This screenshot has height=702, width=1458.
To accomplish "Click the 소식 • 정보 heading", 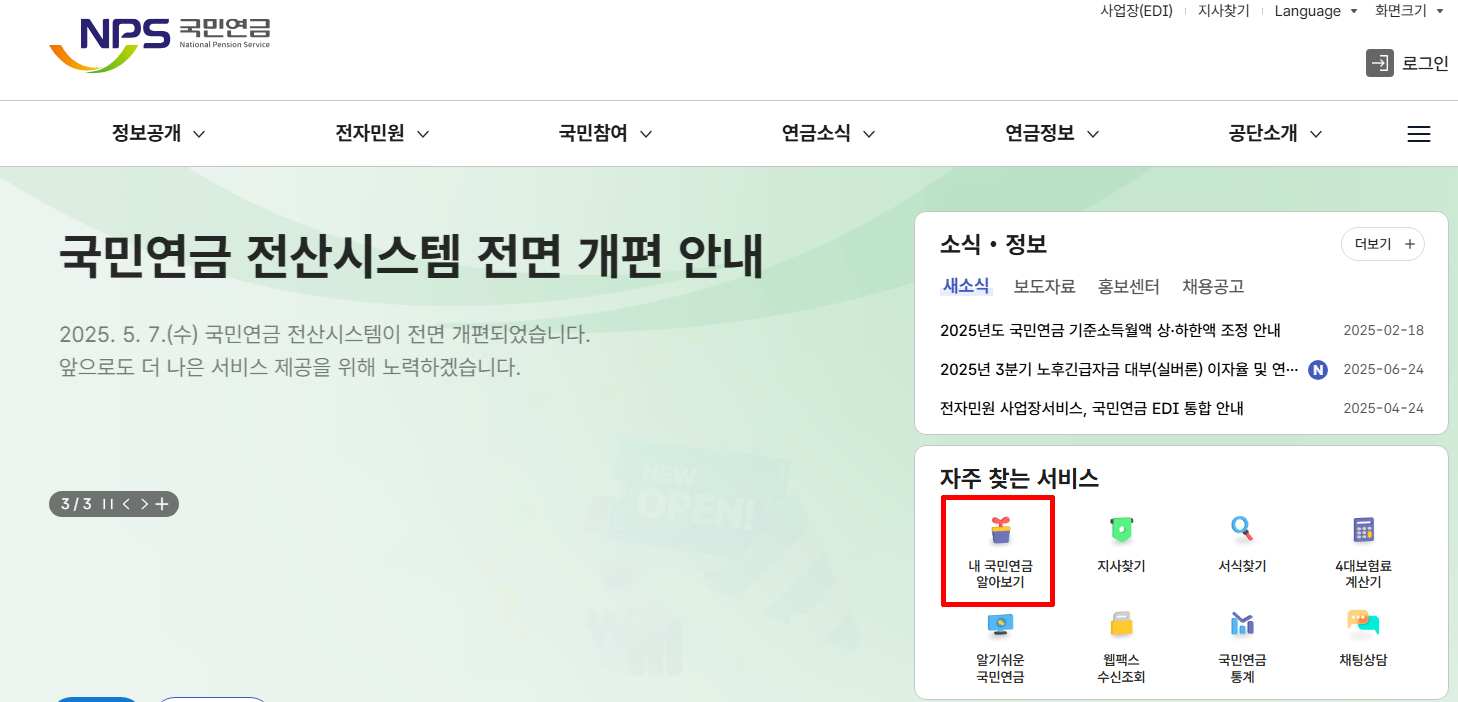I will [x=993, y=244].
